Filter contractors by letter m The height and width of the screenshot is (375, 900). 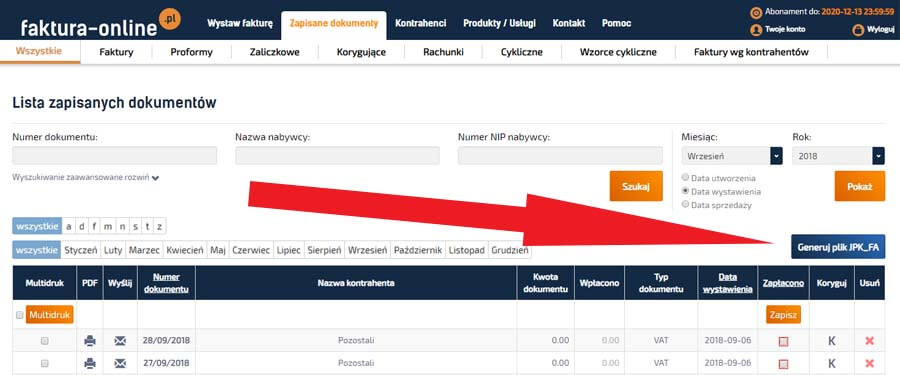(x=107, y=226)
